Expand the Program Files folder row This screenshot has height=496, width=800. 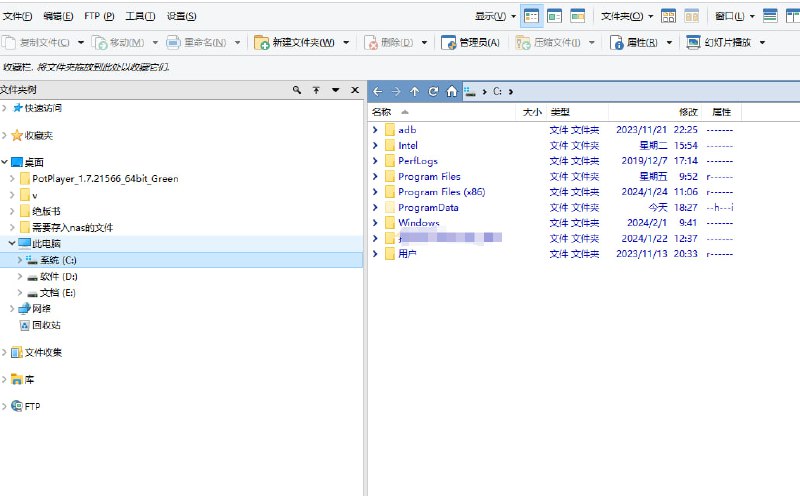pyautogui.click(x=375, y=177)
